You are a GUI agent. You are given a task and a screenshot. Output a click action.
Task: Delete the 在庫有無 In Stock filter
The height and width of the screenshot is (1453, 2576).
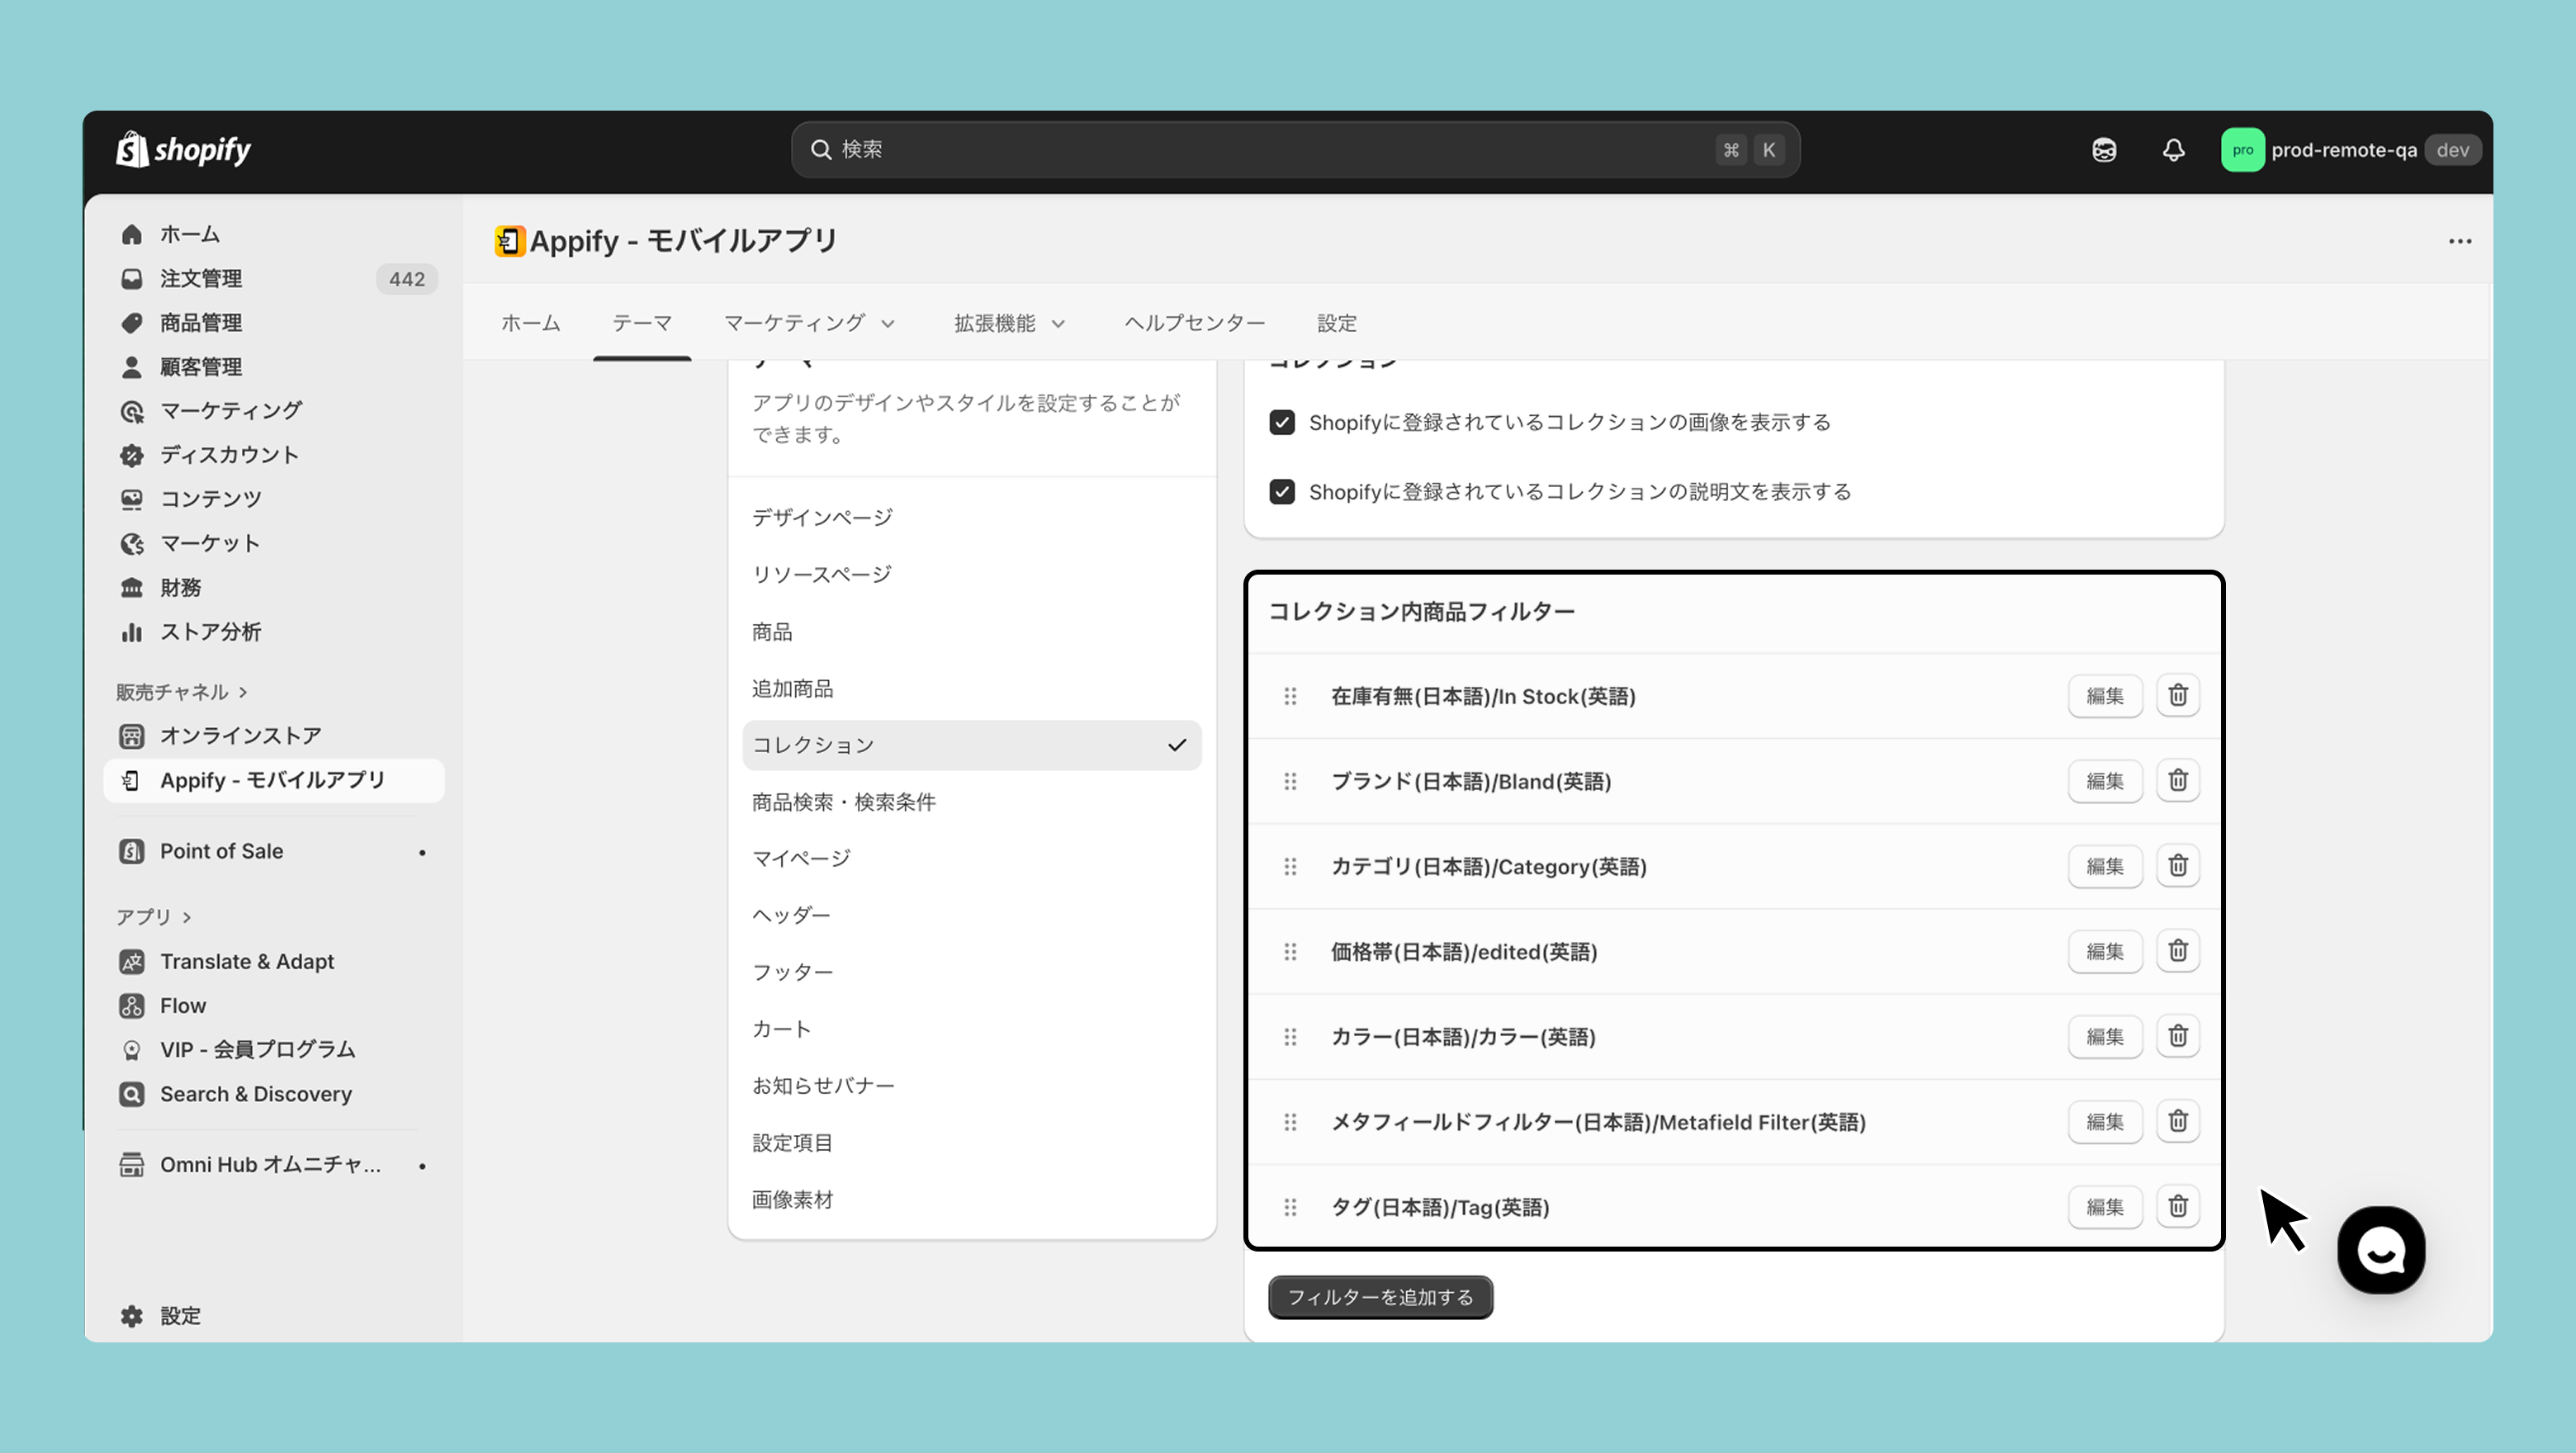[2177, 695]
